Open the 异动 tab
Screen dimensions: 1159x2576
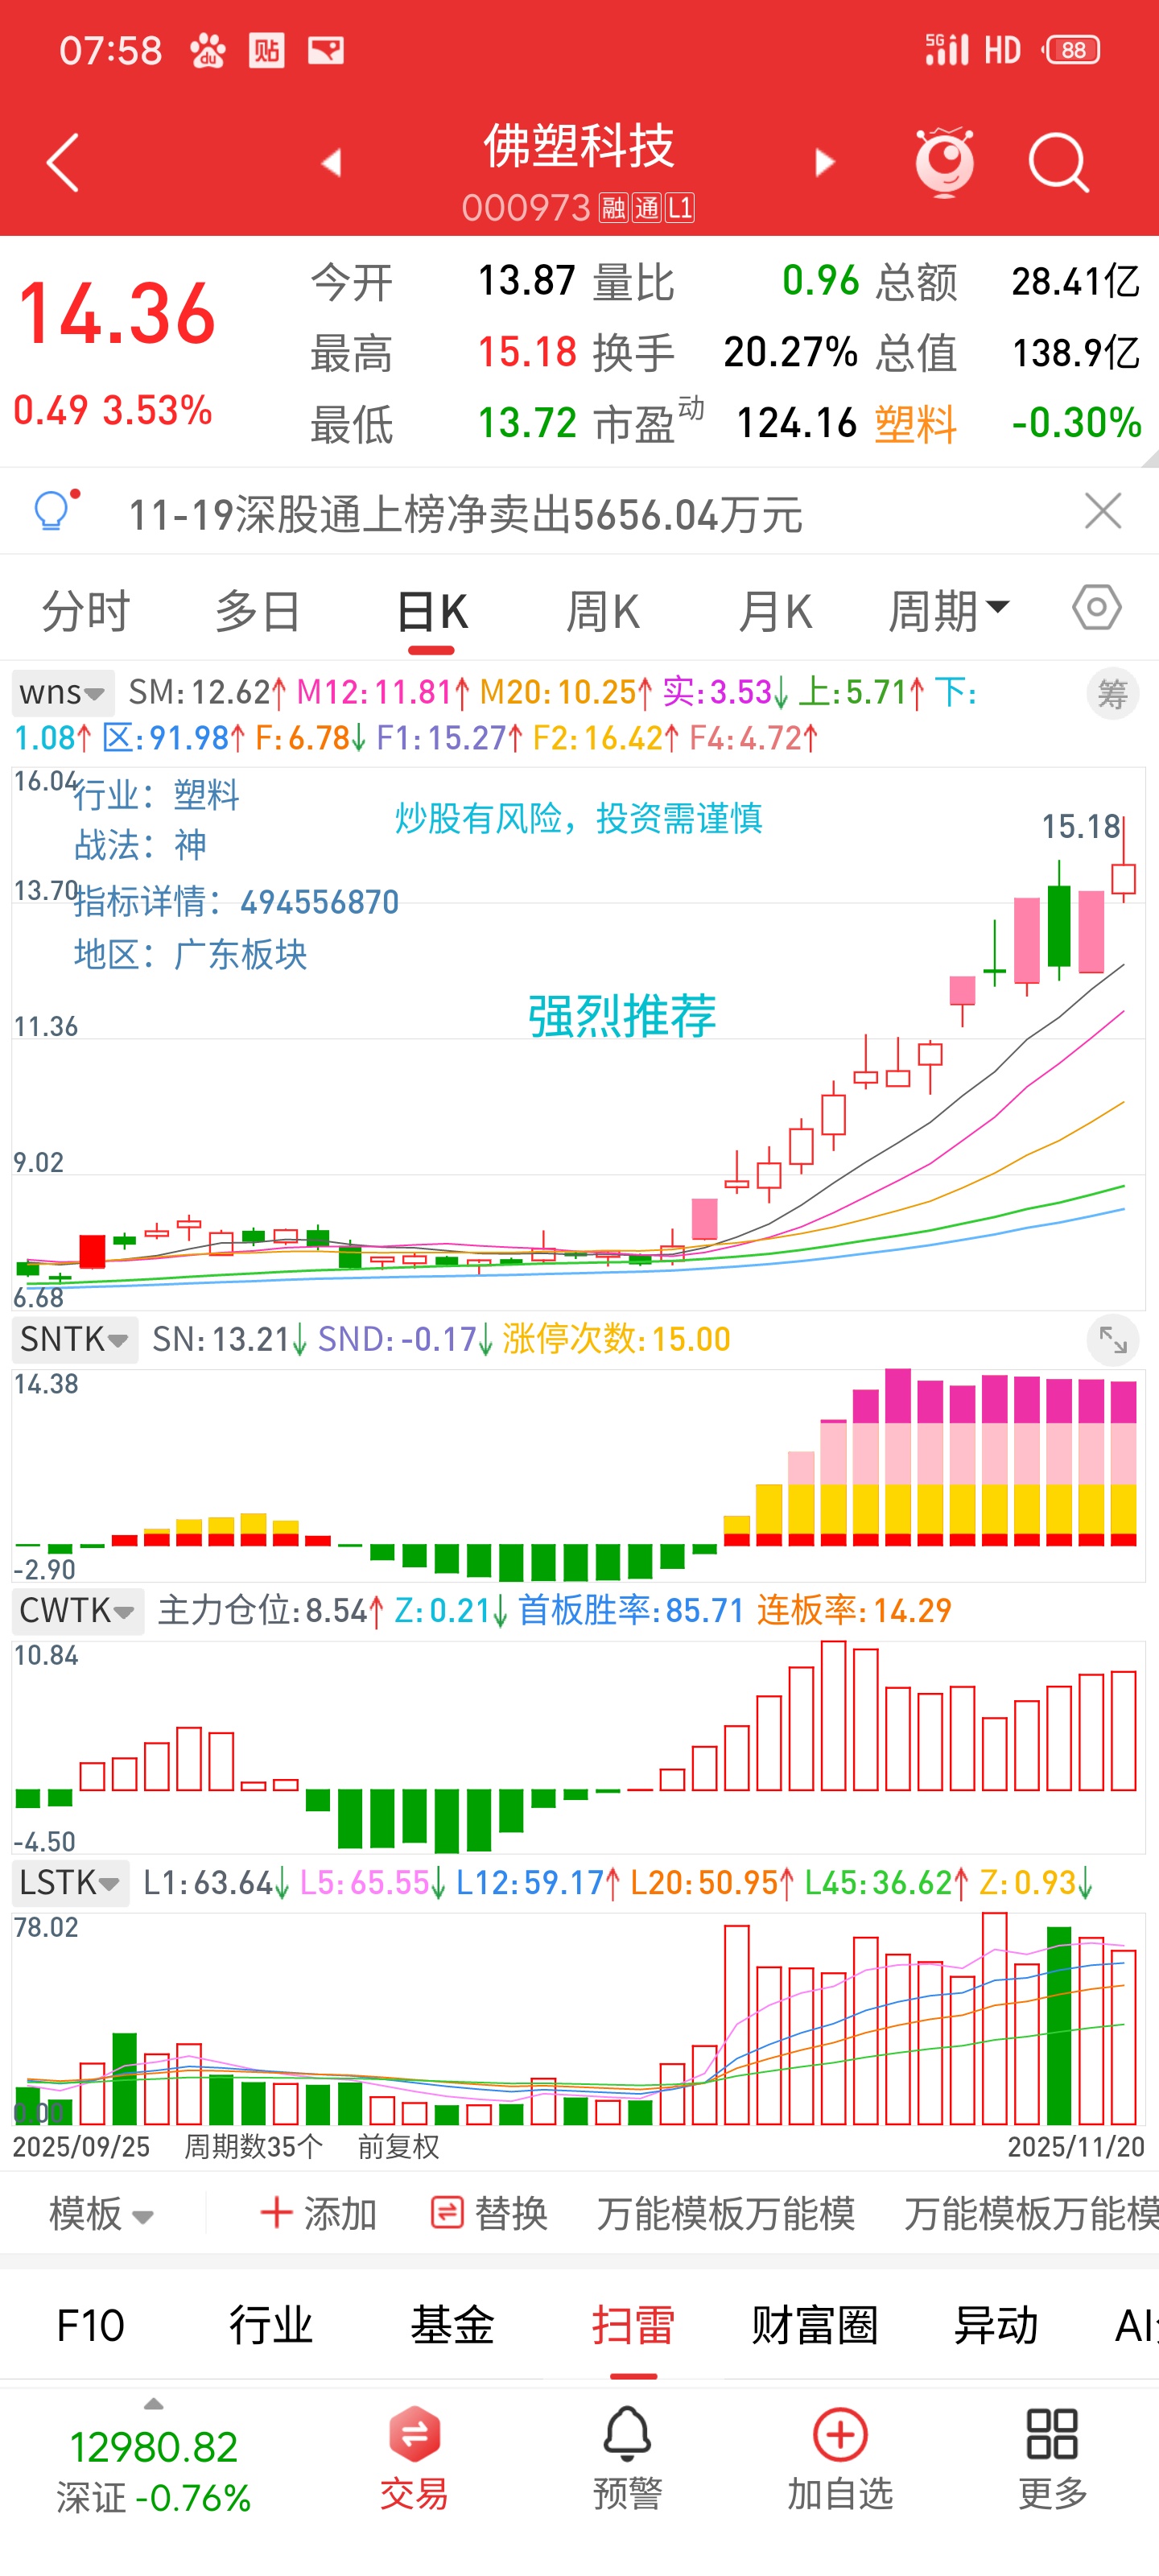coord(996,2326)
